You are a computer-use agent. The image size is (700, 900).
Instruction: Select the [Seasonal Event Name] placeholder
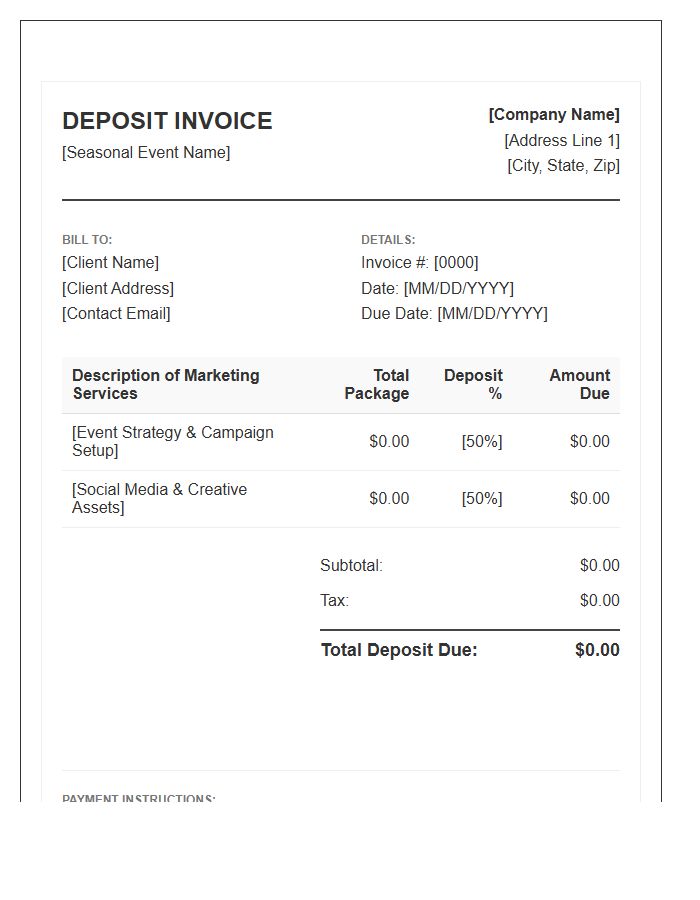point(146,153)
